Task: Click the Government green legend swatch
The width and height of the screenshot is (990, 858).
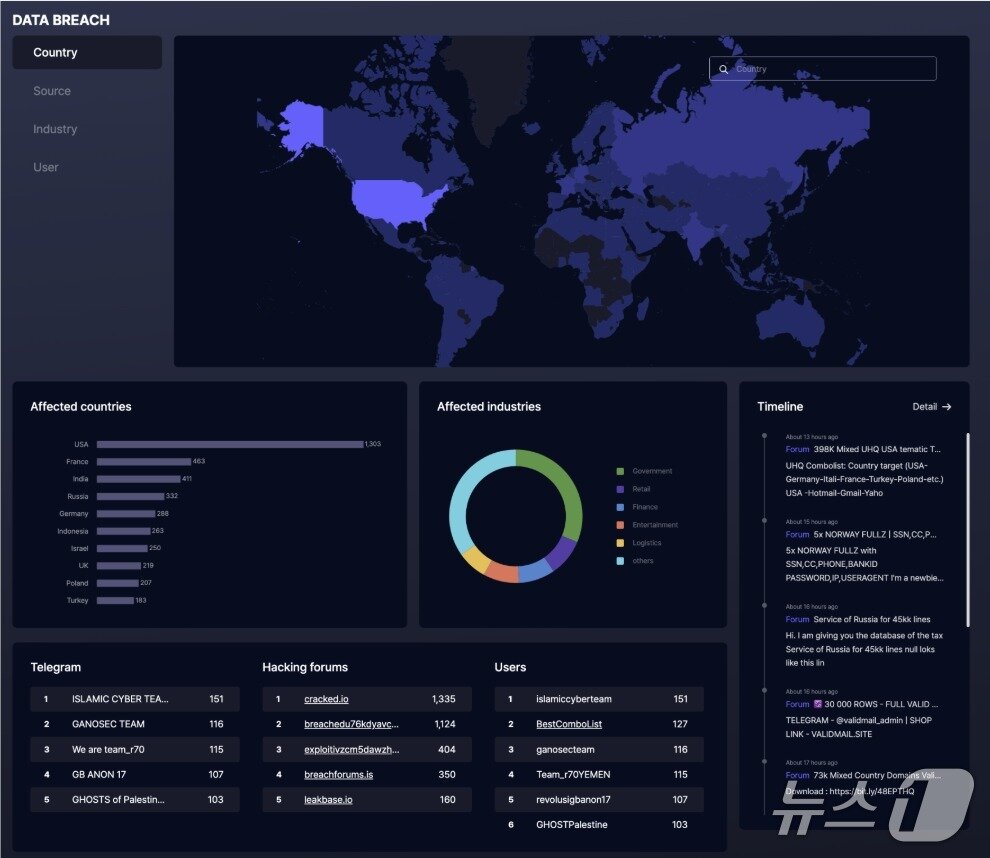Action: (620, 471)
